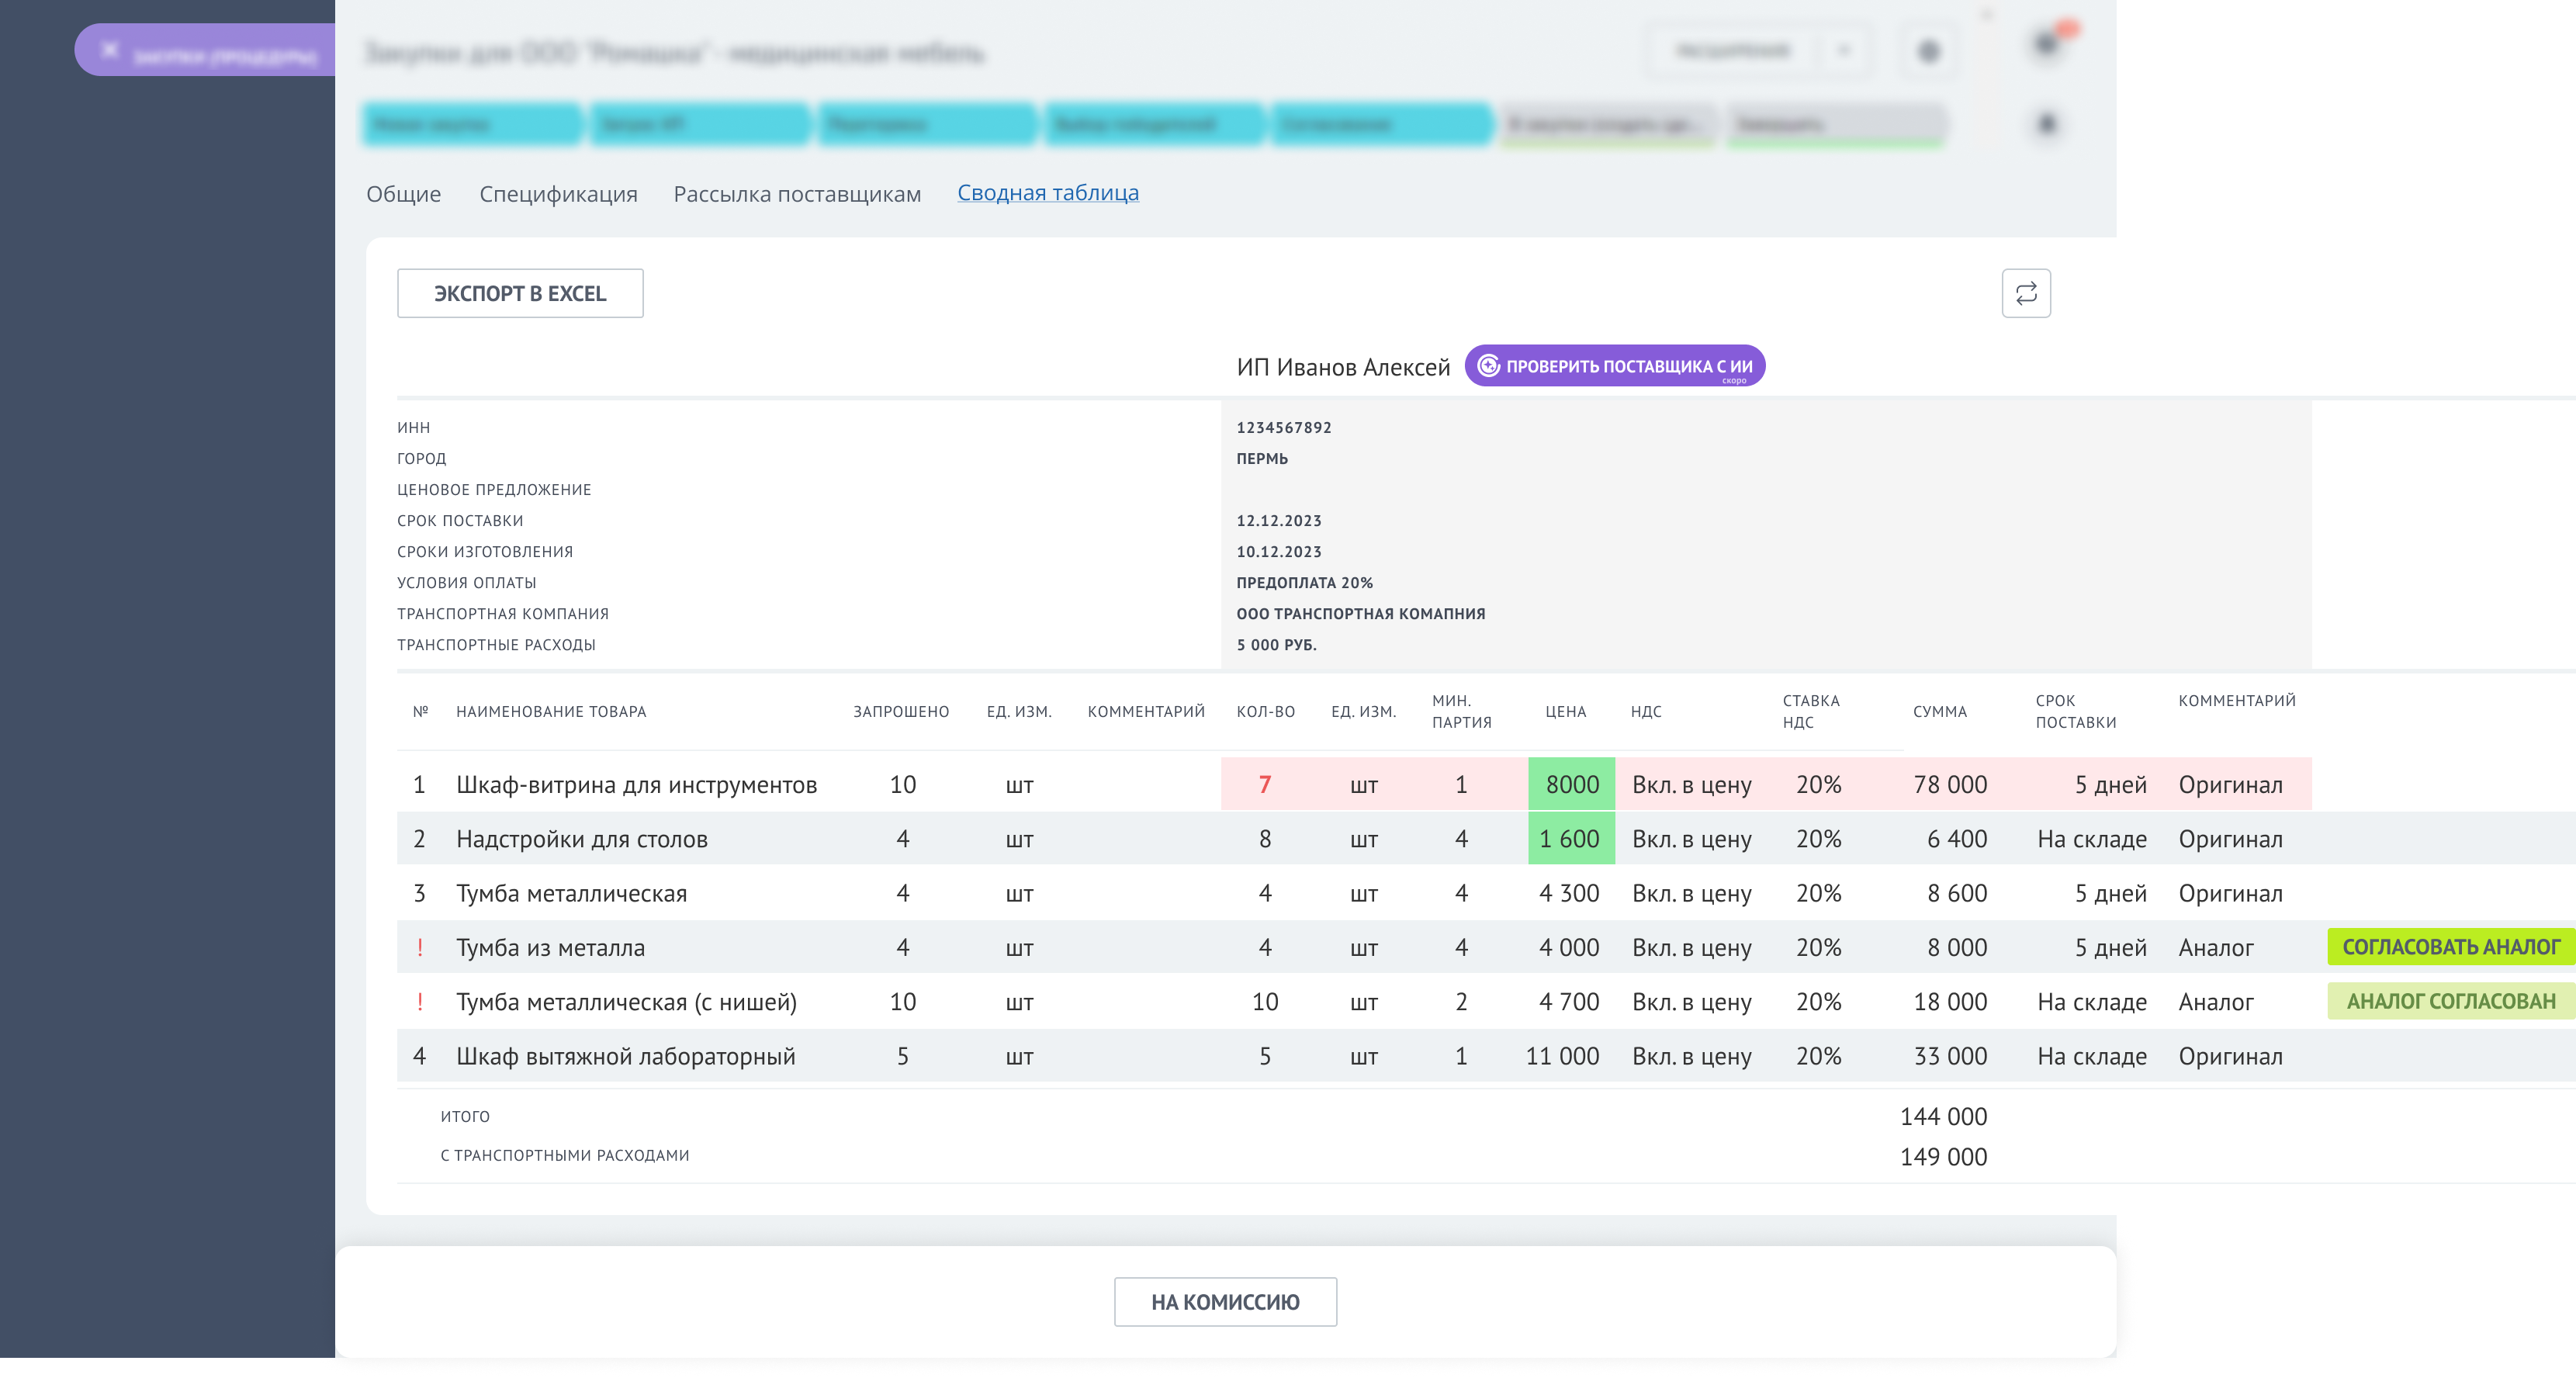The height and width of the screenshot is (1378, 2576).
Task: Close the purple procurement panel tab
Action: point(110,50)
